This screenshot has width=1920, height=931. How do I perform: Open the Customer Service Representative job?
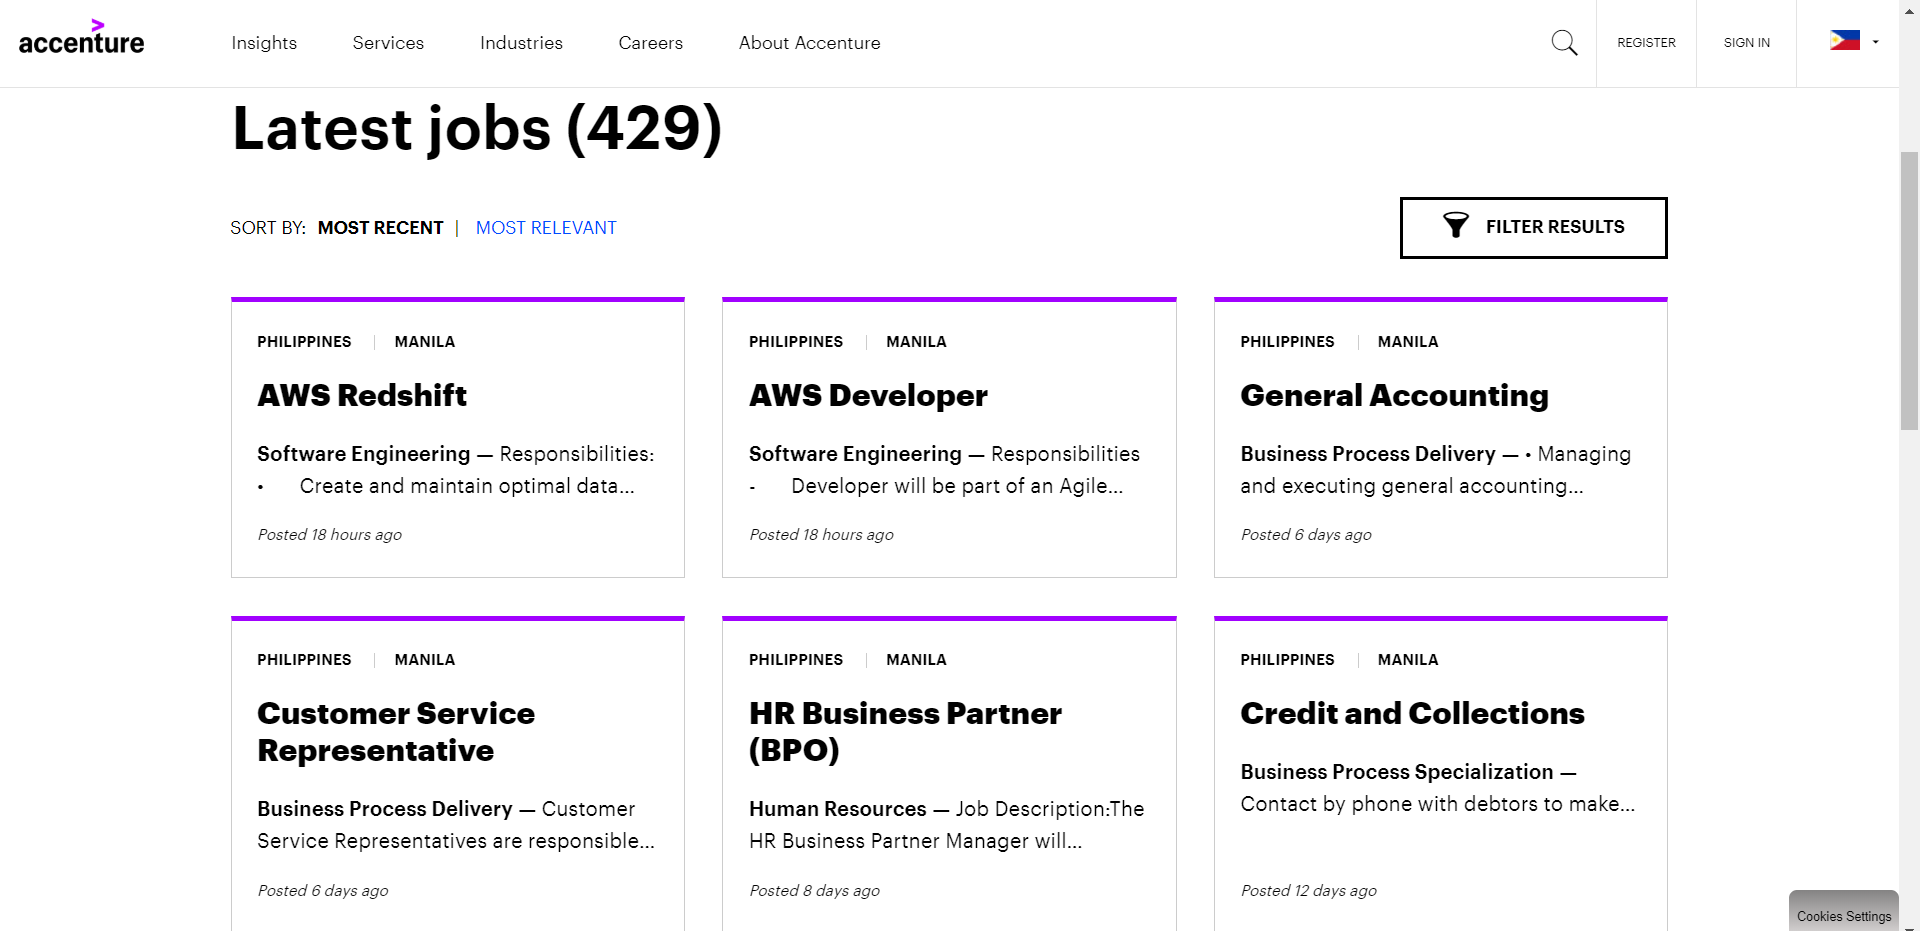pos(396,732)
